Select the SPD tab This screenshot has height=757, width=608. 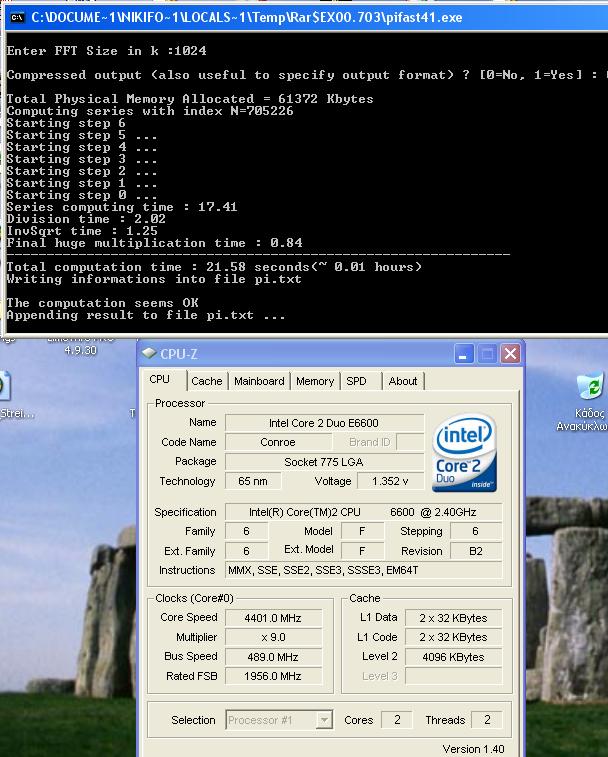point(356,381)
